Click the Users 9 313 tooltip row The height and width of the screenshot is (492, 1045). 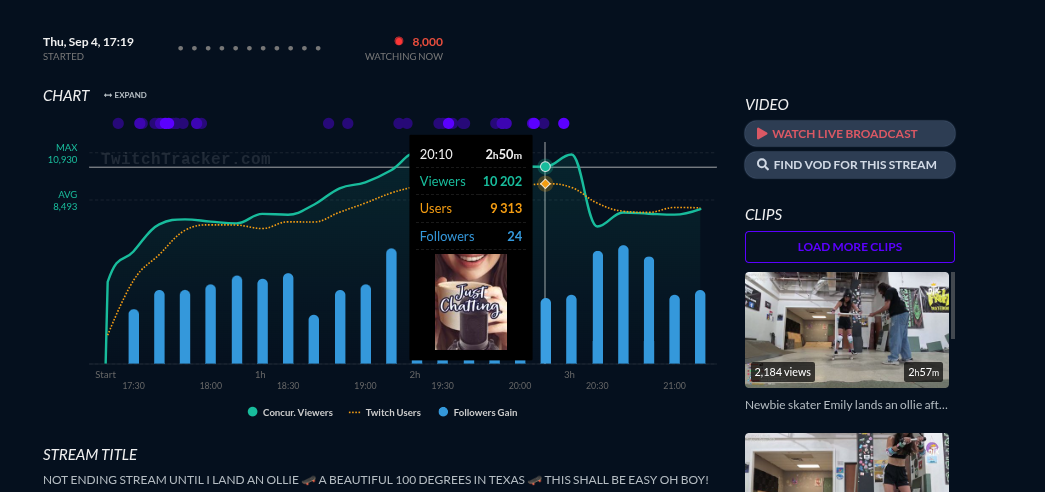pos(471,209)
